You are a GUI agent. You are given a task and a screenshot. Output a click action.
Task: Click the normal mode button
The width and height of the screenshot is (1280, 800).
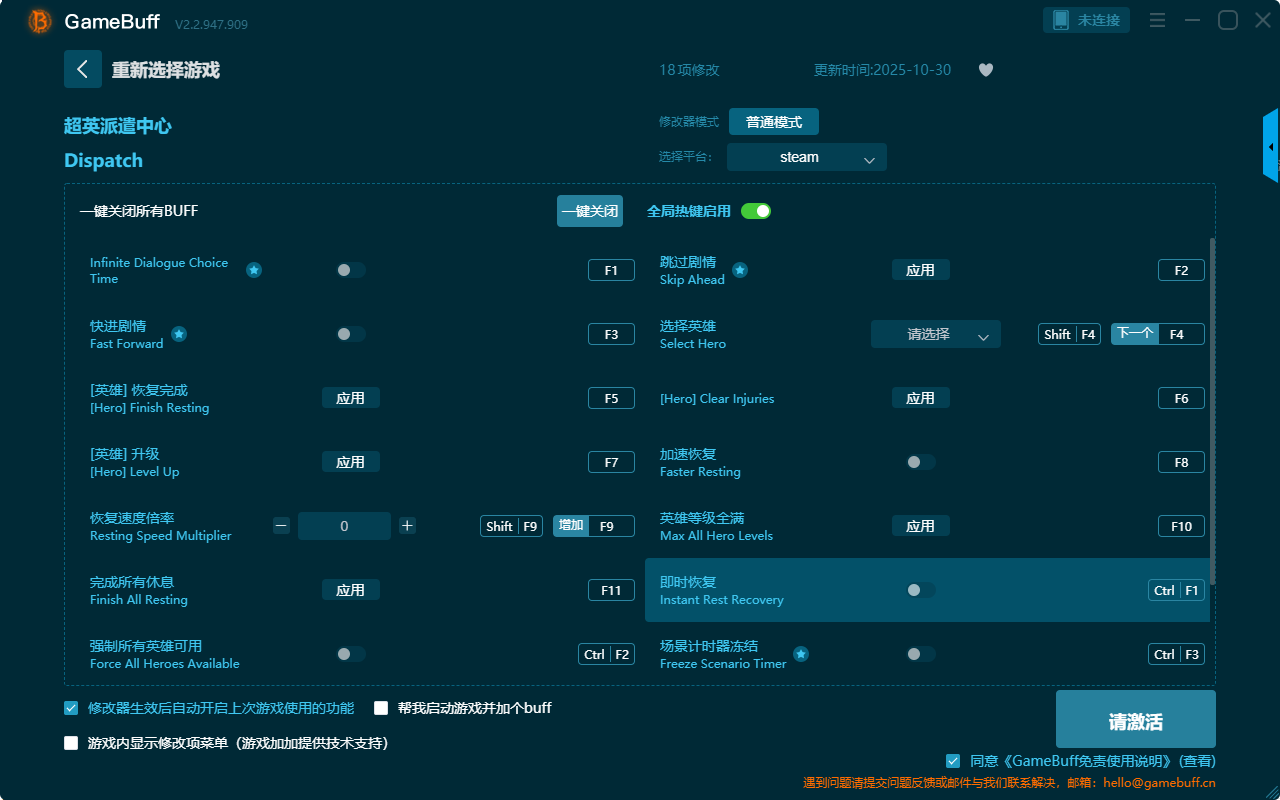[x=773, y=122]
